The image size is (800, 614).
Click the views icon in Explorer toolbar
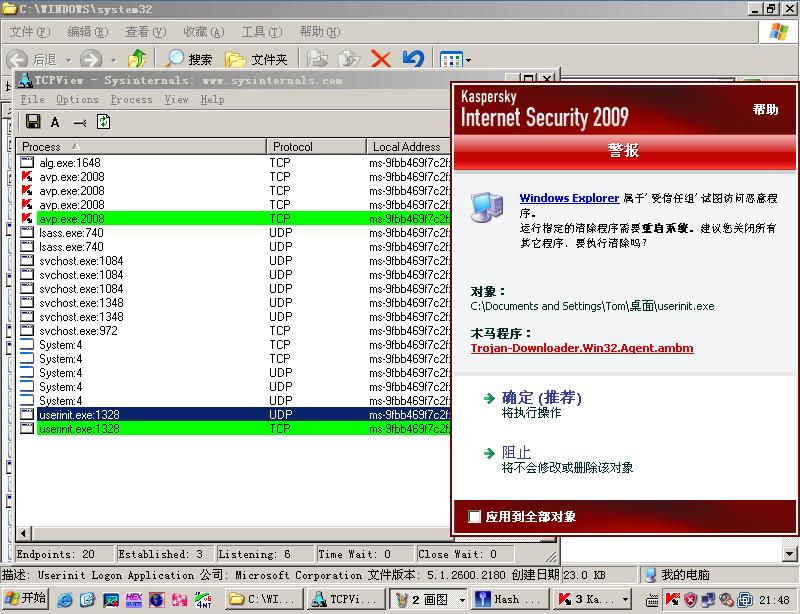(451, 60)
